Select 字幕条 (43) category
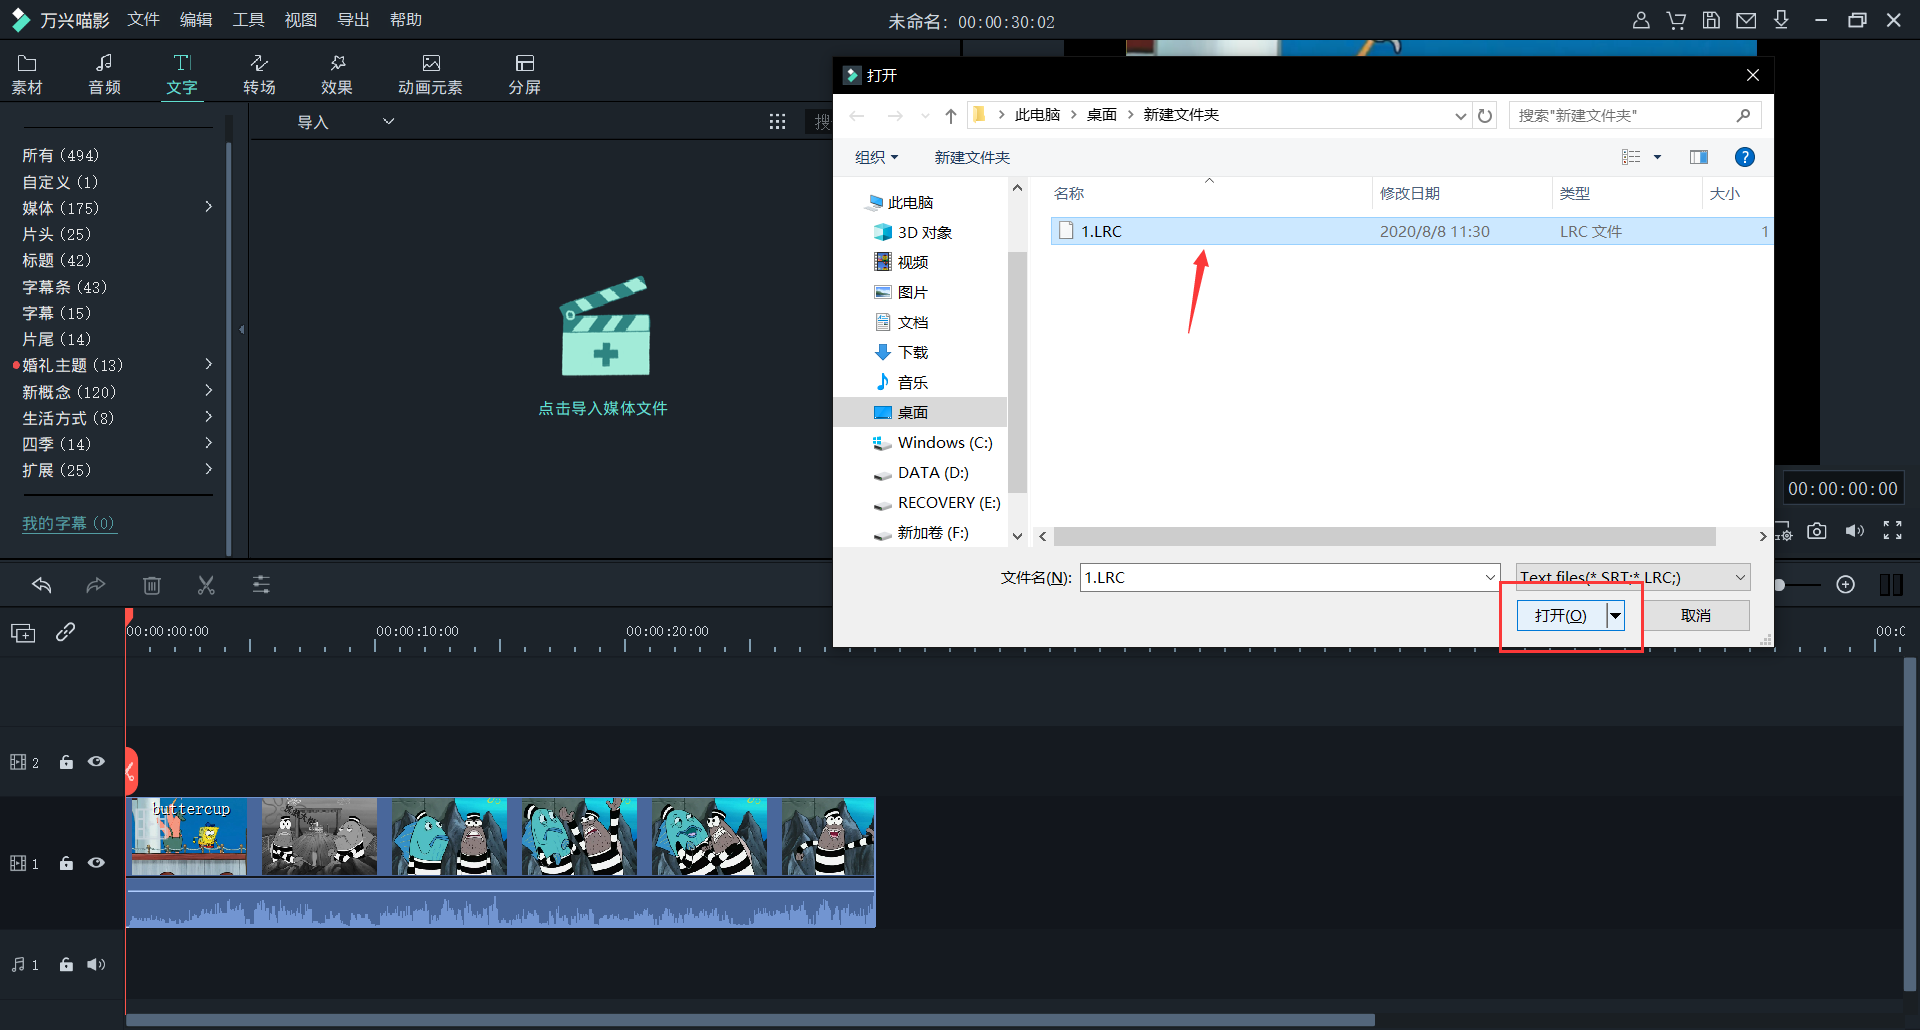Image resolution: width=1920 pixels, height=1030 pixels. point(64,287)
